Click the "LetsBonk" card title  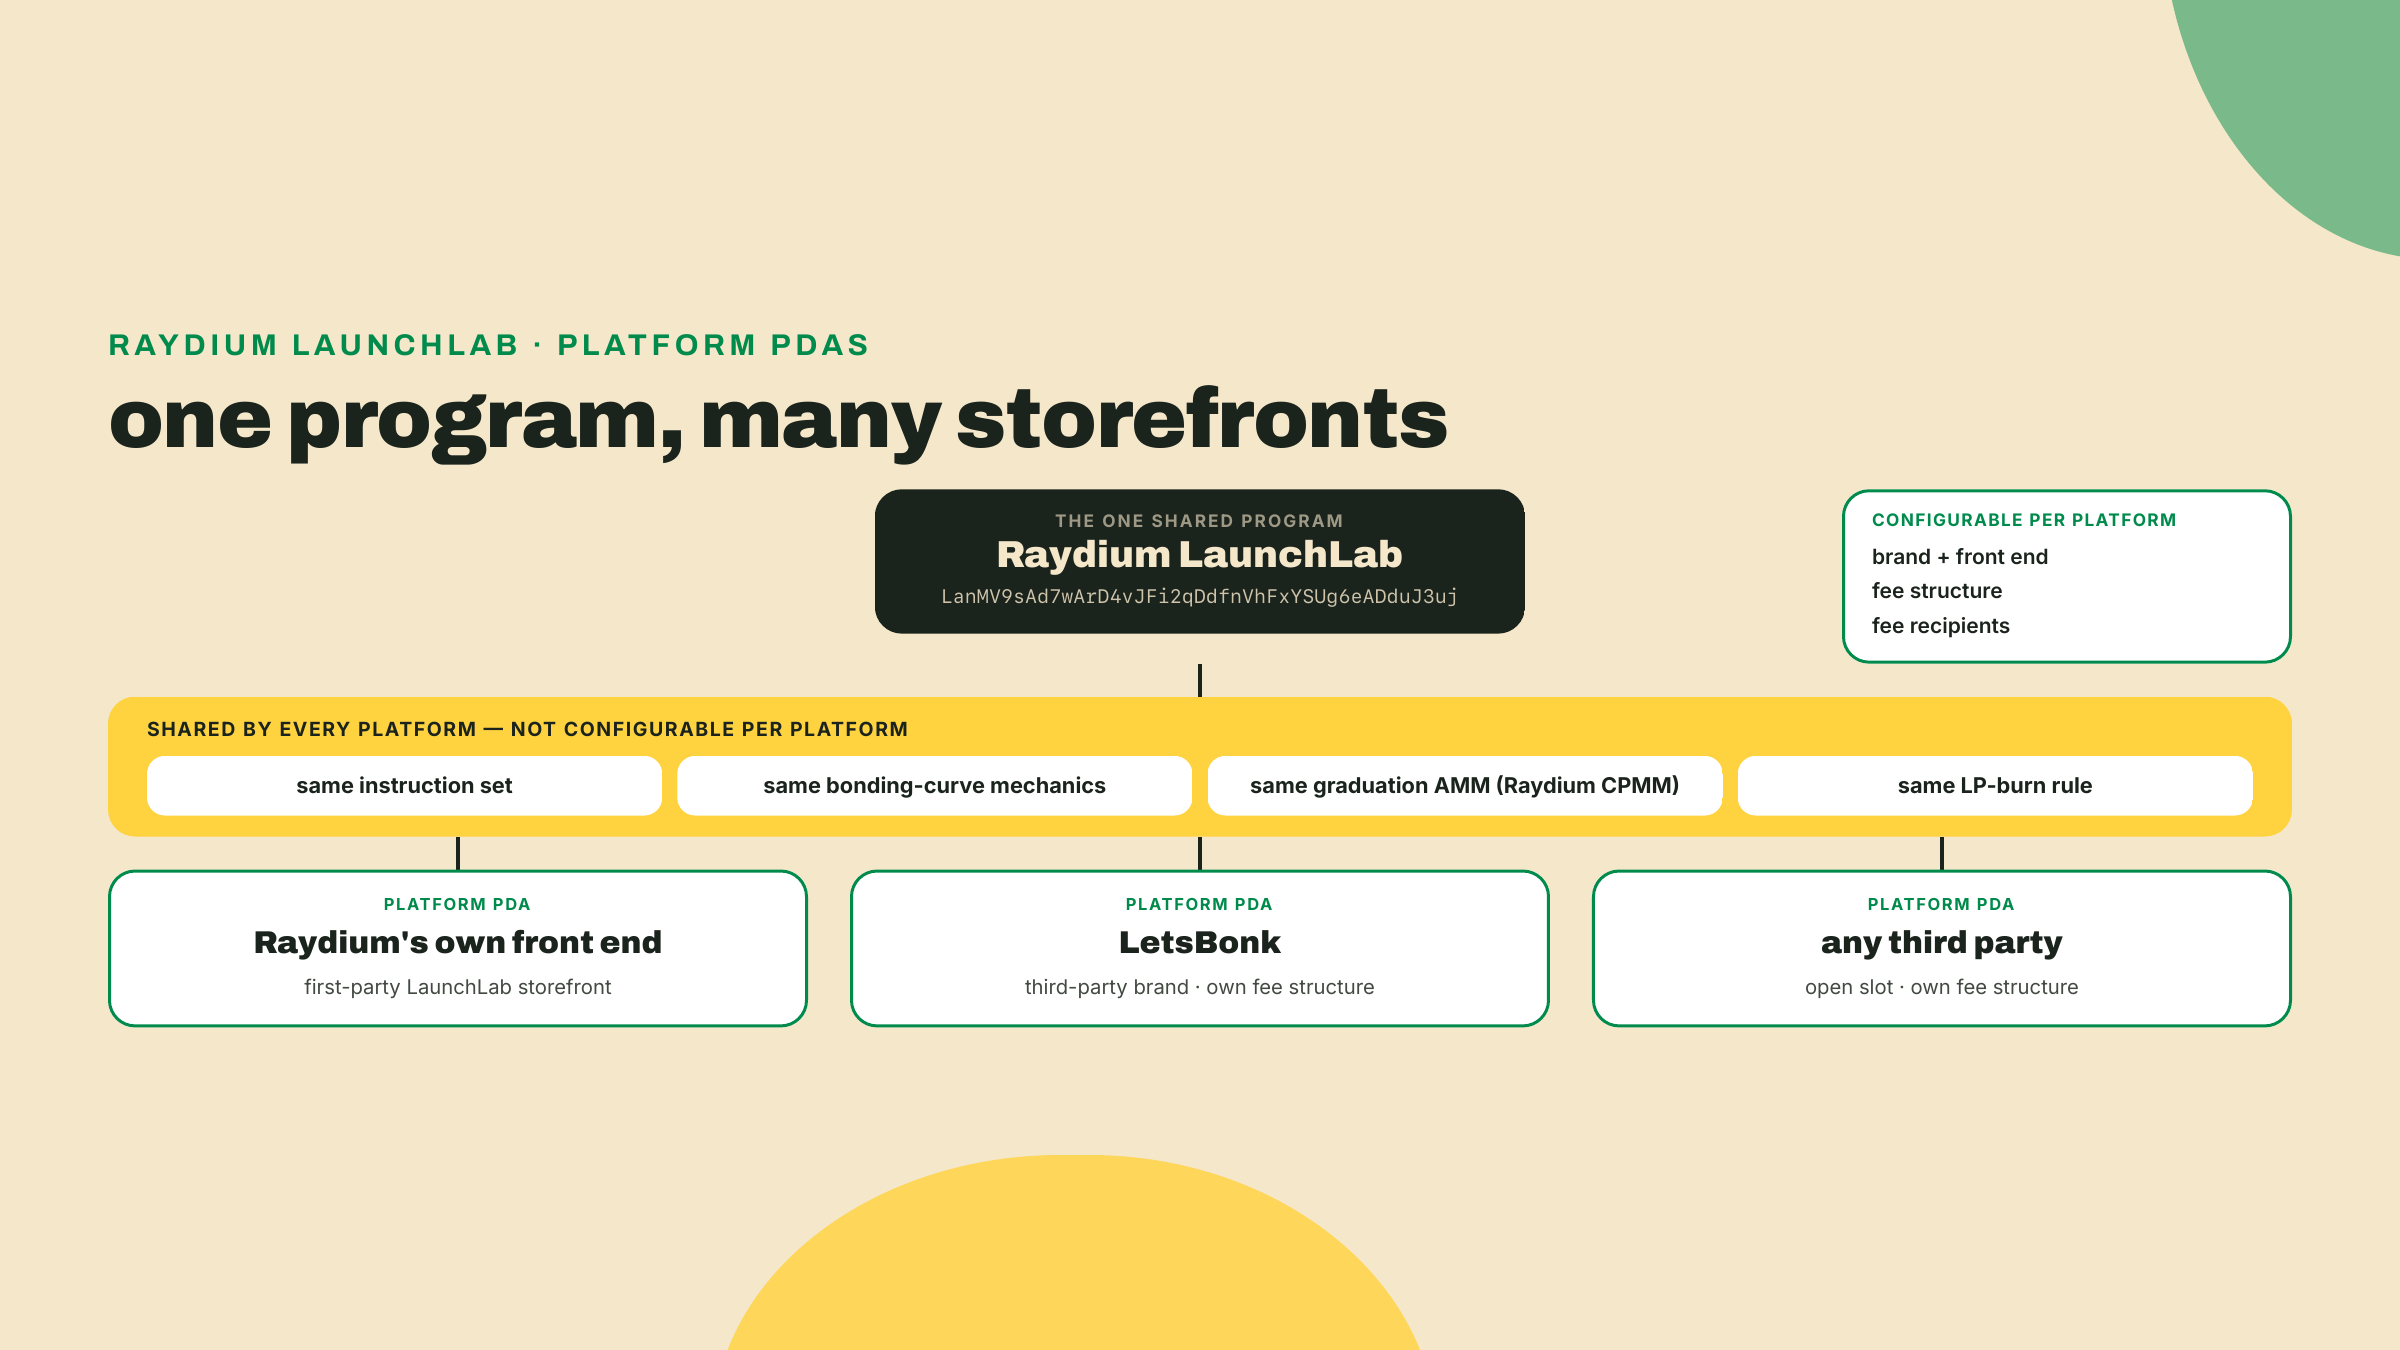tap(1199, 942)
